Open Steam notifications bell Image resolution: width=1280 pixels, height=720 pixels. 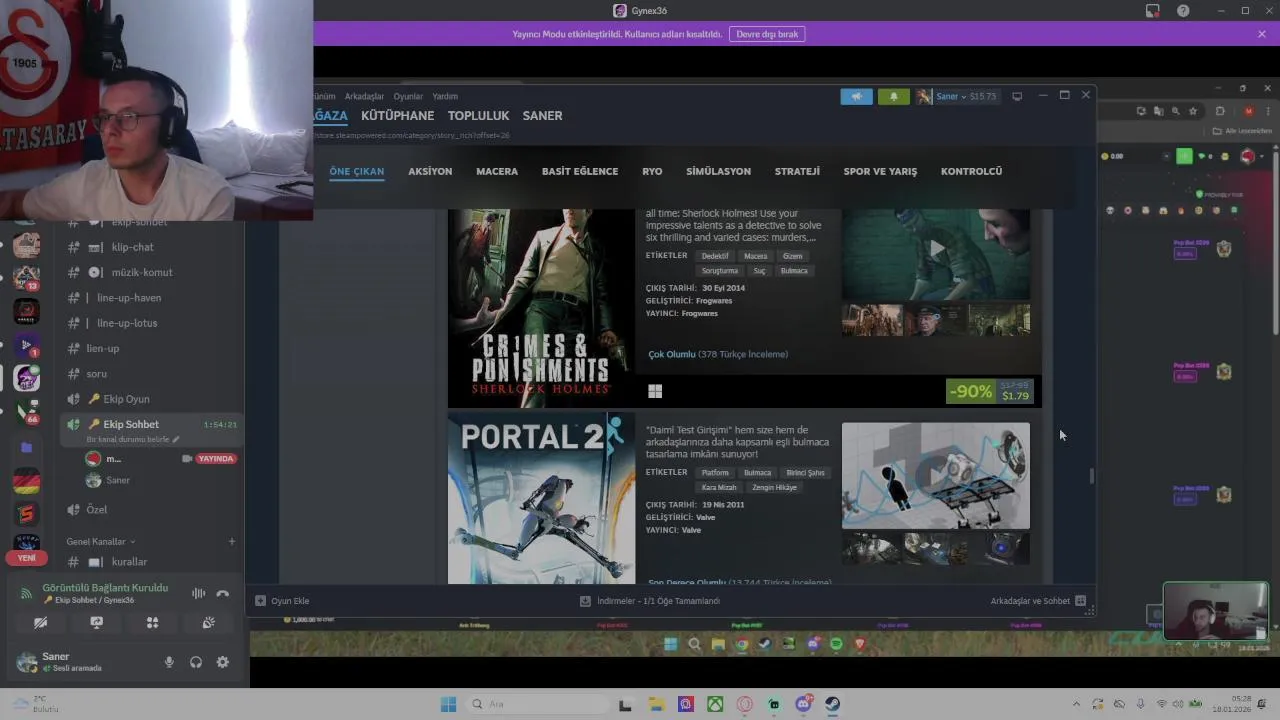893,96
